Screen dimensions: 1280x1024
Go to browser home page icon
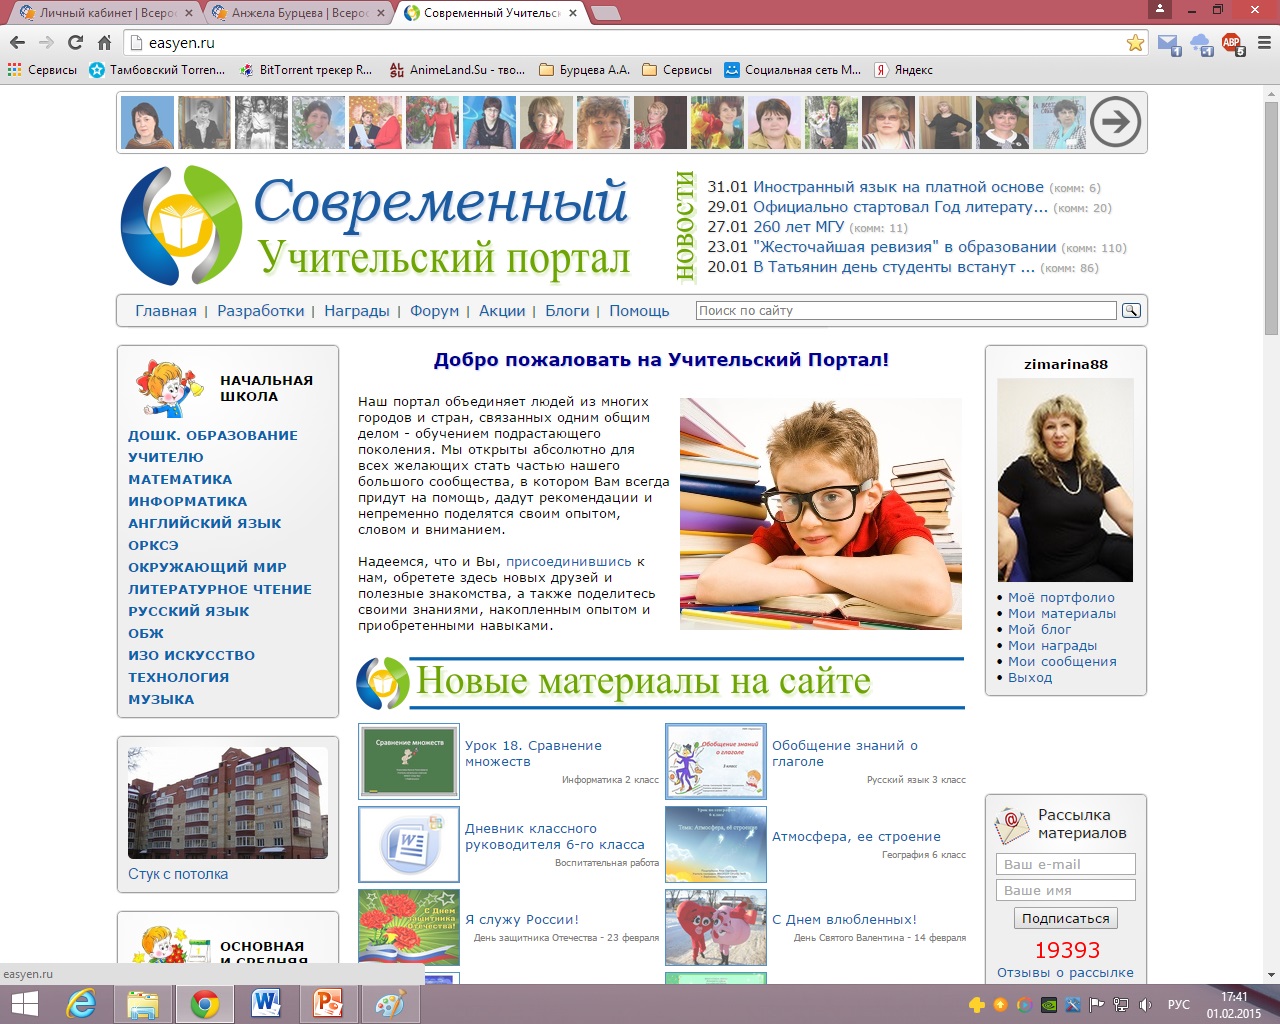click(104, 43)
